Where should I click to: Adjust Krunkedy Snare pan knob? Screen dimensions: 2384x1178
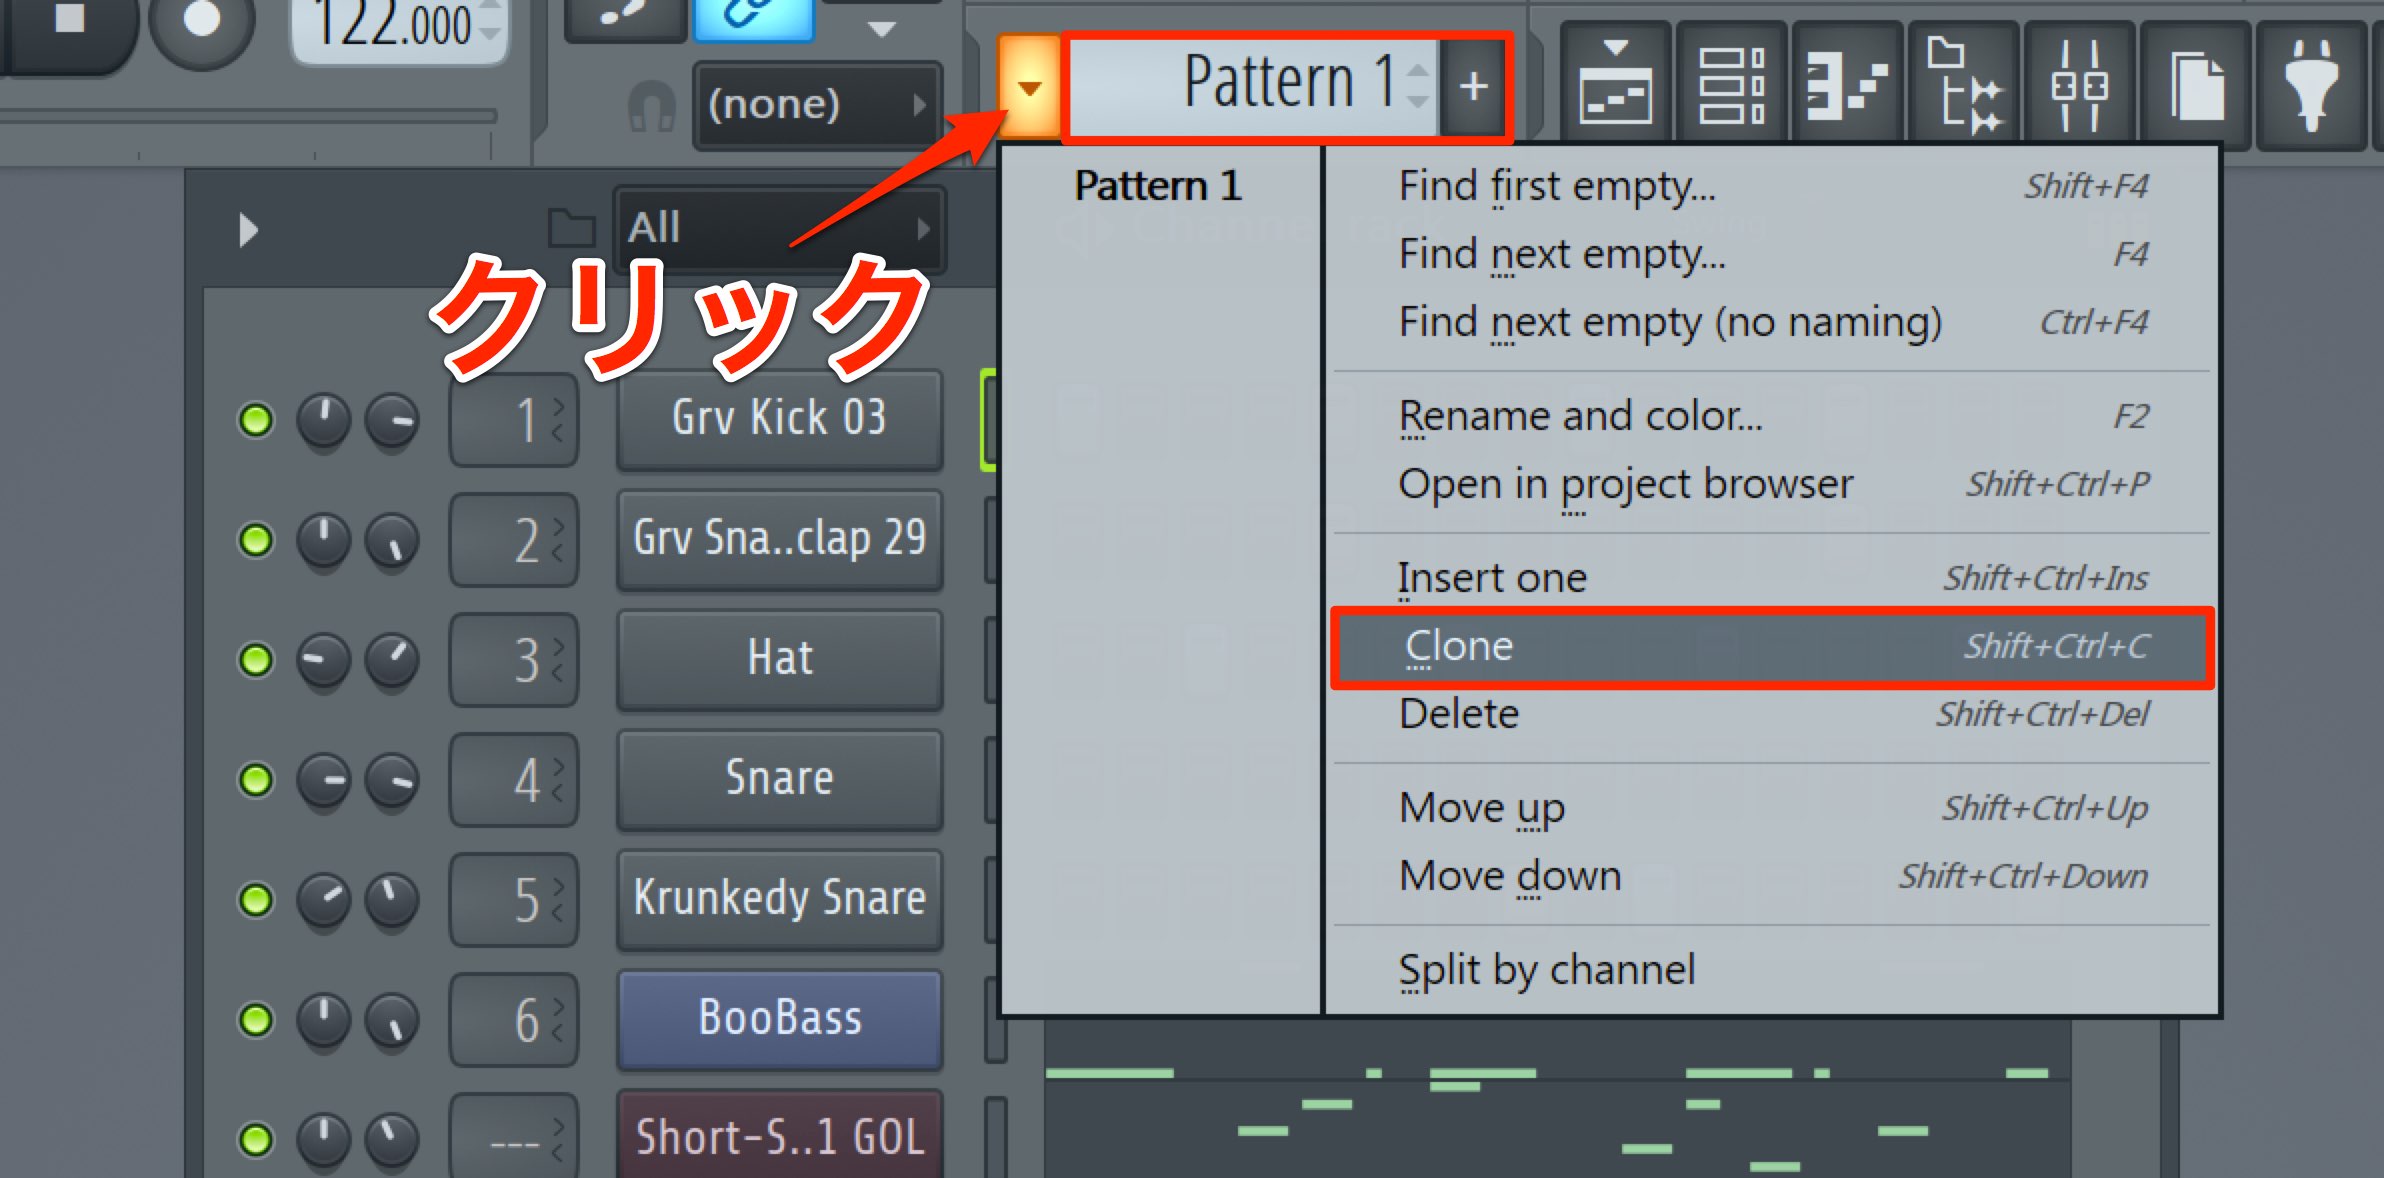(x=323, y=900)
